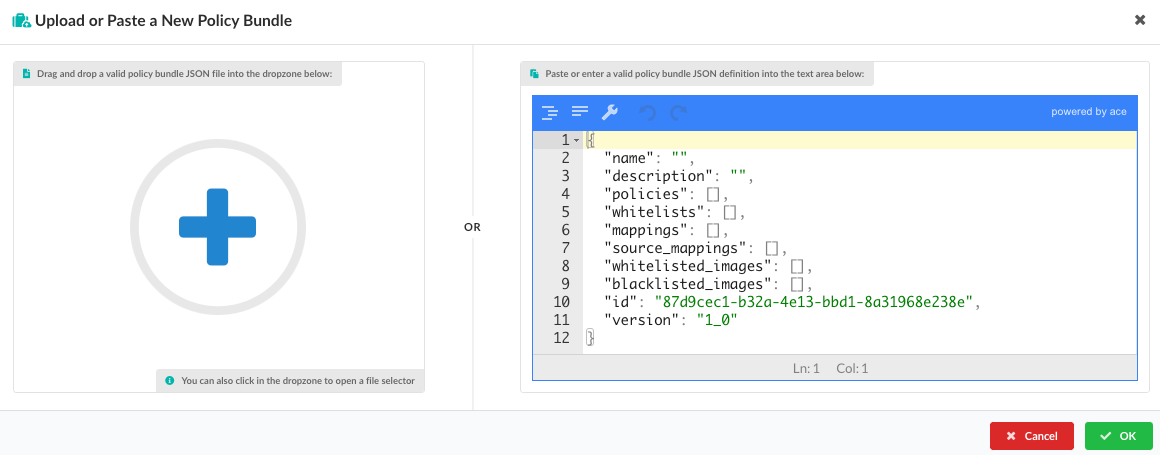Click the large blue plus upload icon
This screenshot has width=1160, height=455.
pyautogui.click(x=218, y=227)
